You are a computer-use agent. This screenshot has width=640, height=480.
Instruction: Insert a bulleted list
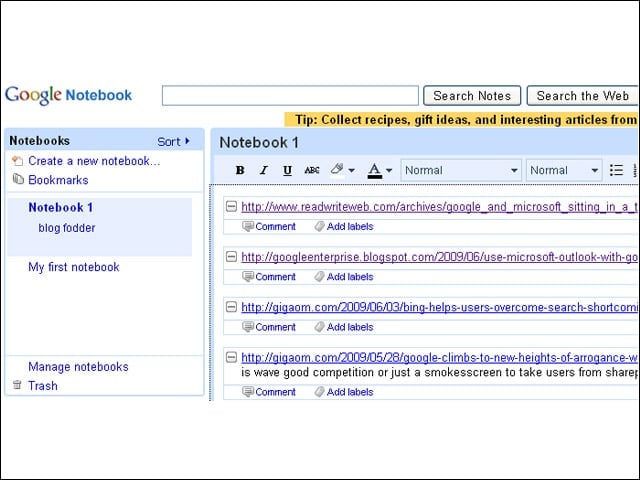point(616,170)
